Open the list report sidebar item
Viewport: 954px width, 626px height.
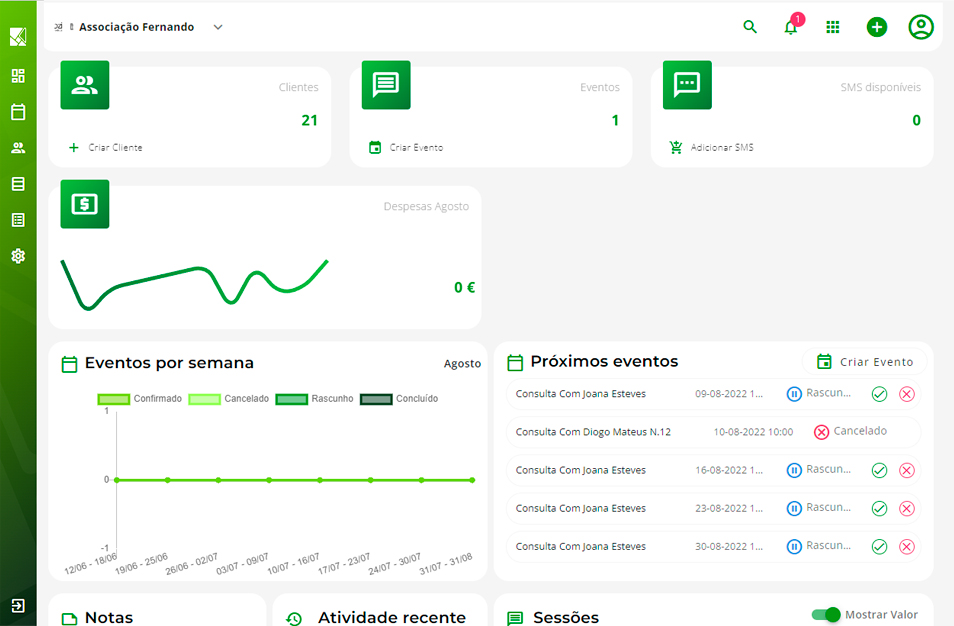point(18,220)
